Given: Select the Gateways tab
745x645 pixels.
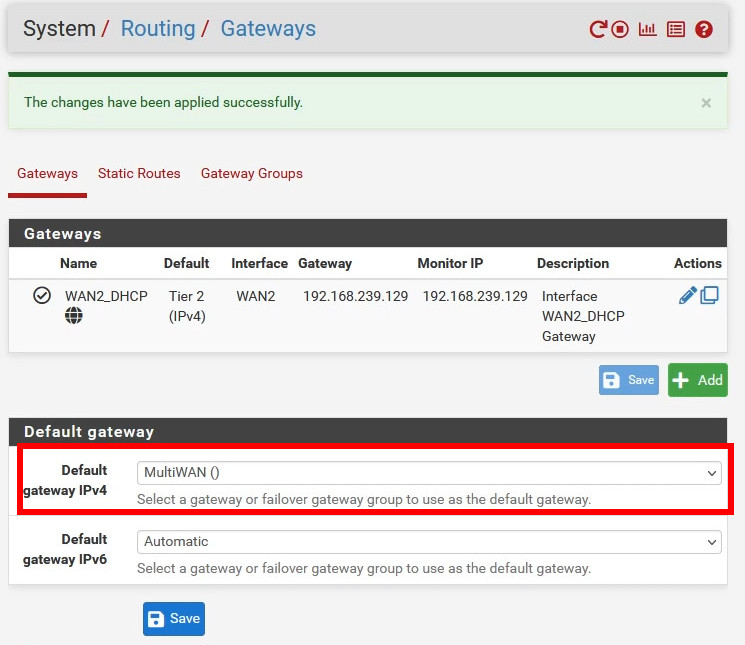Looking at the screenshot, I should [47, 173].
